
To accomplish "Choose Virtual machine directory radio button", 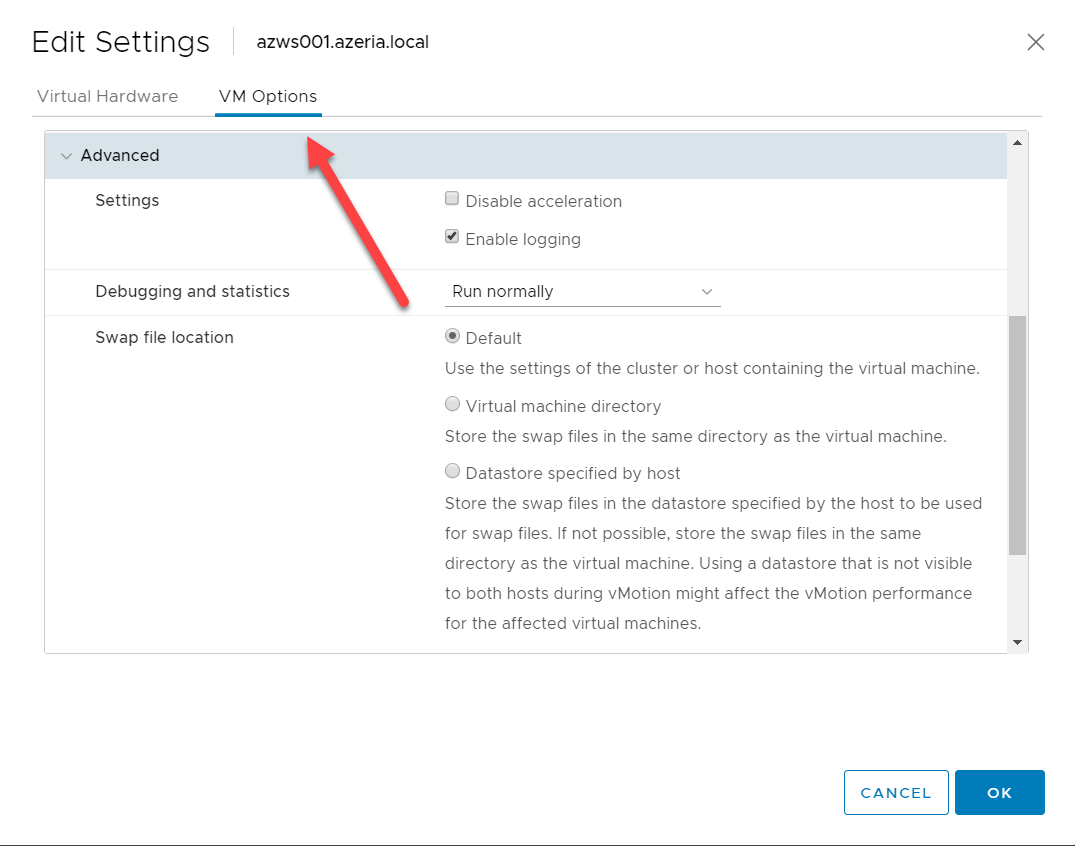I will click(x=452, y=405).
